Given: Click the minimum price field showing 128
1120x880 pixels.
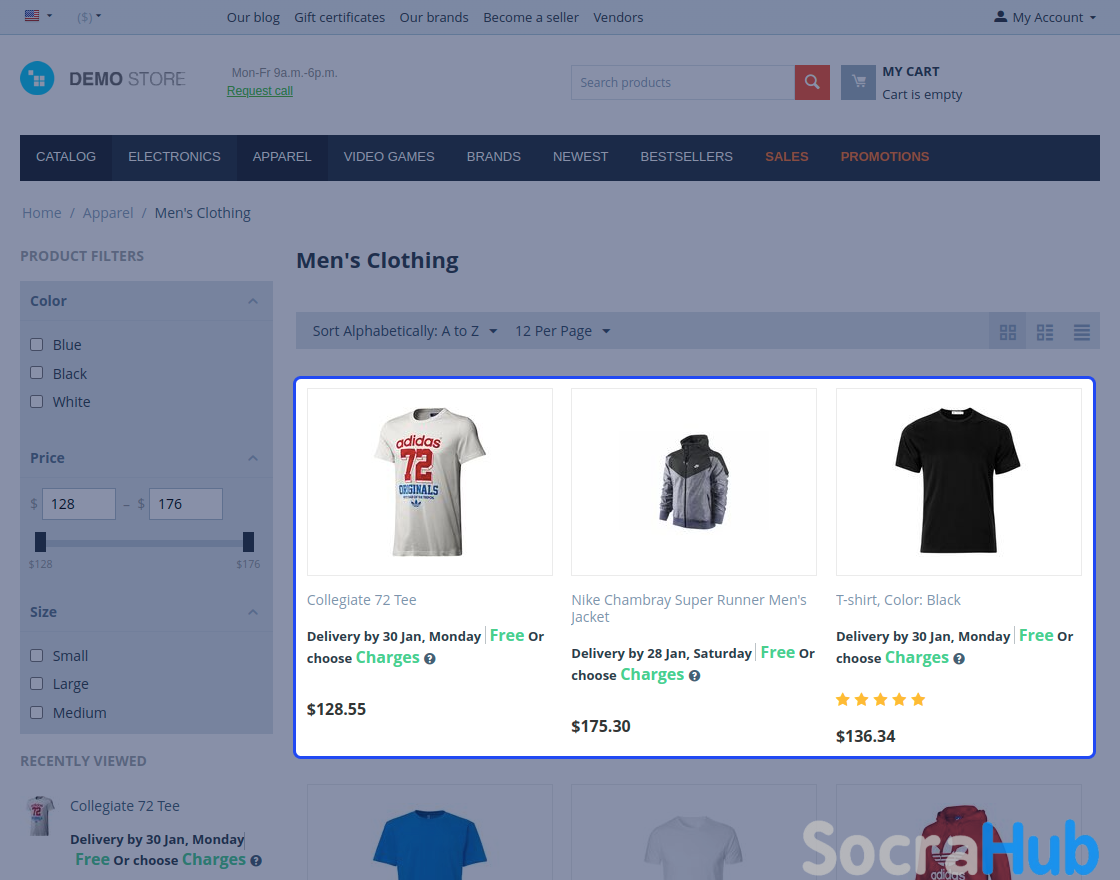Looking at the screenshot, I should click(x=79, y=504).
